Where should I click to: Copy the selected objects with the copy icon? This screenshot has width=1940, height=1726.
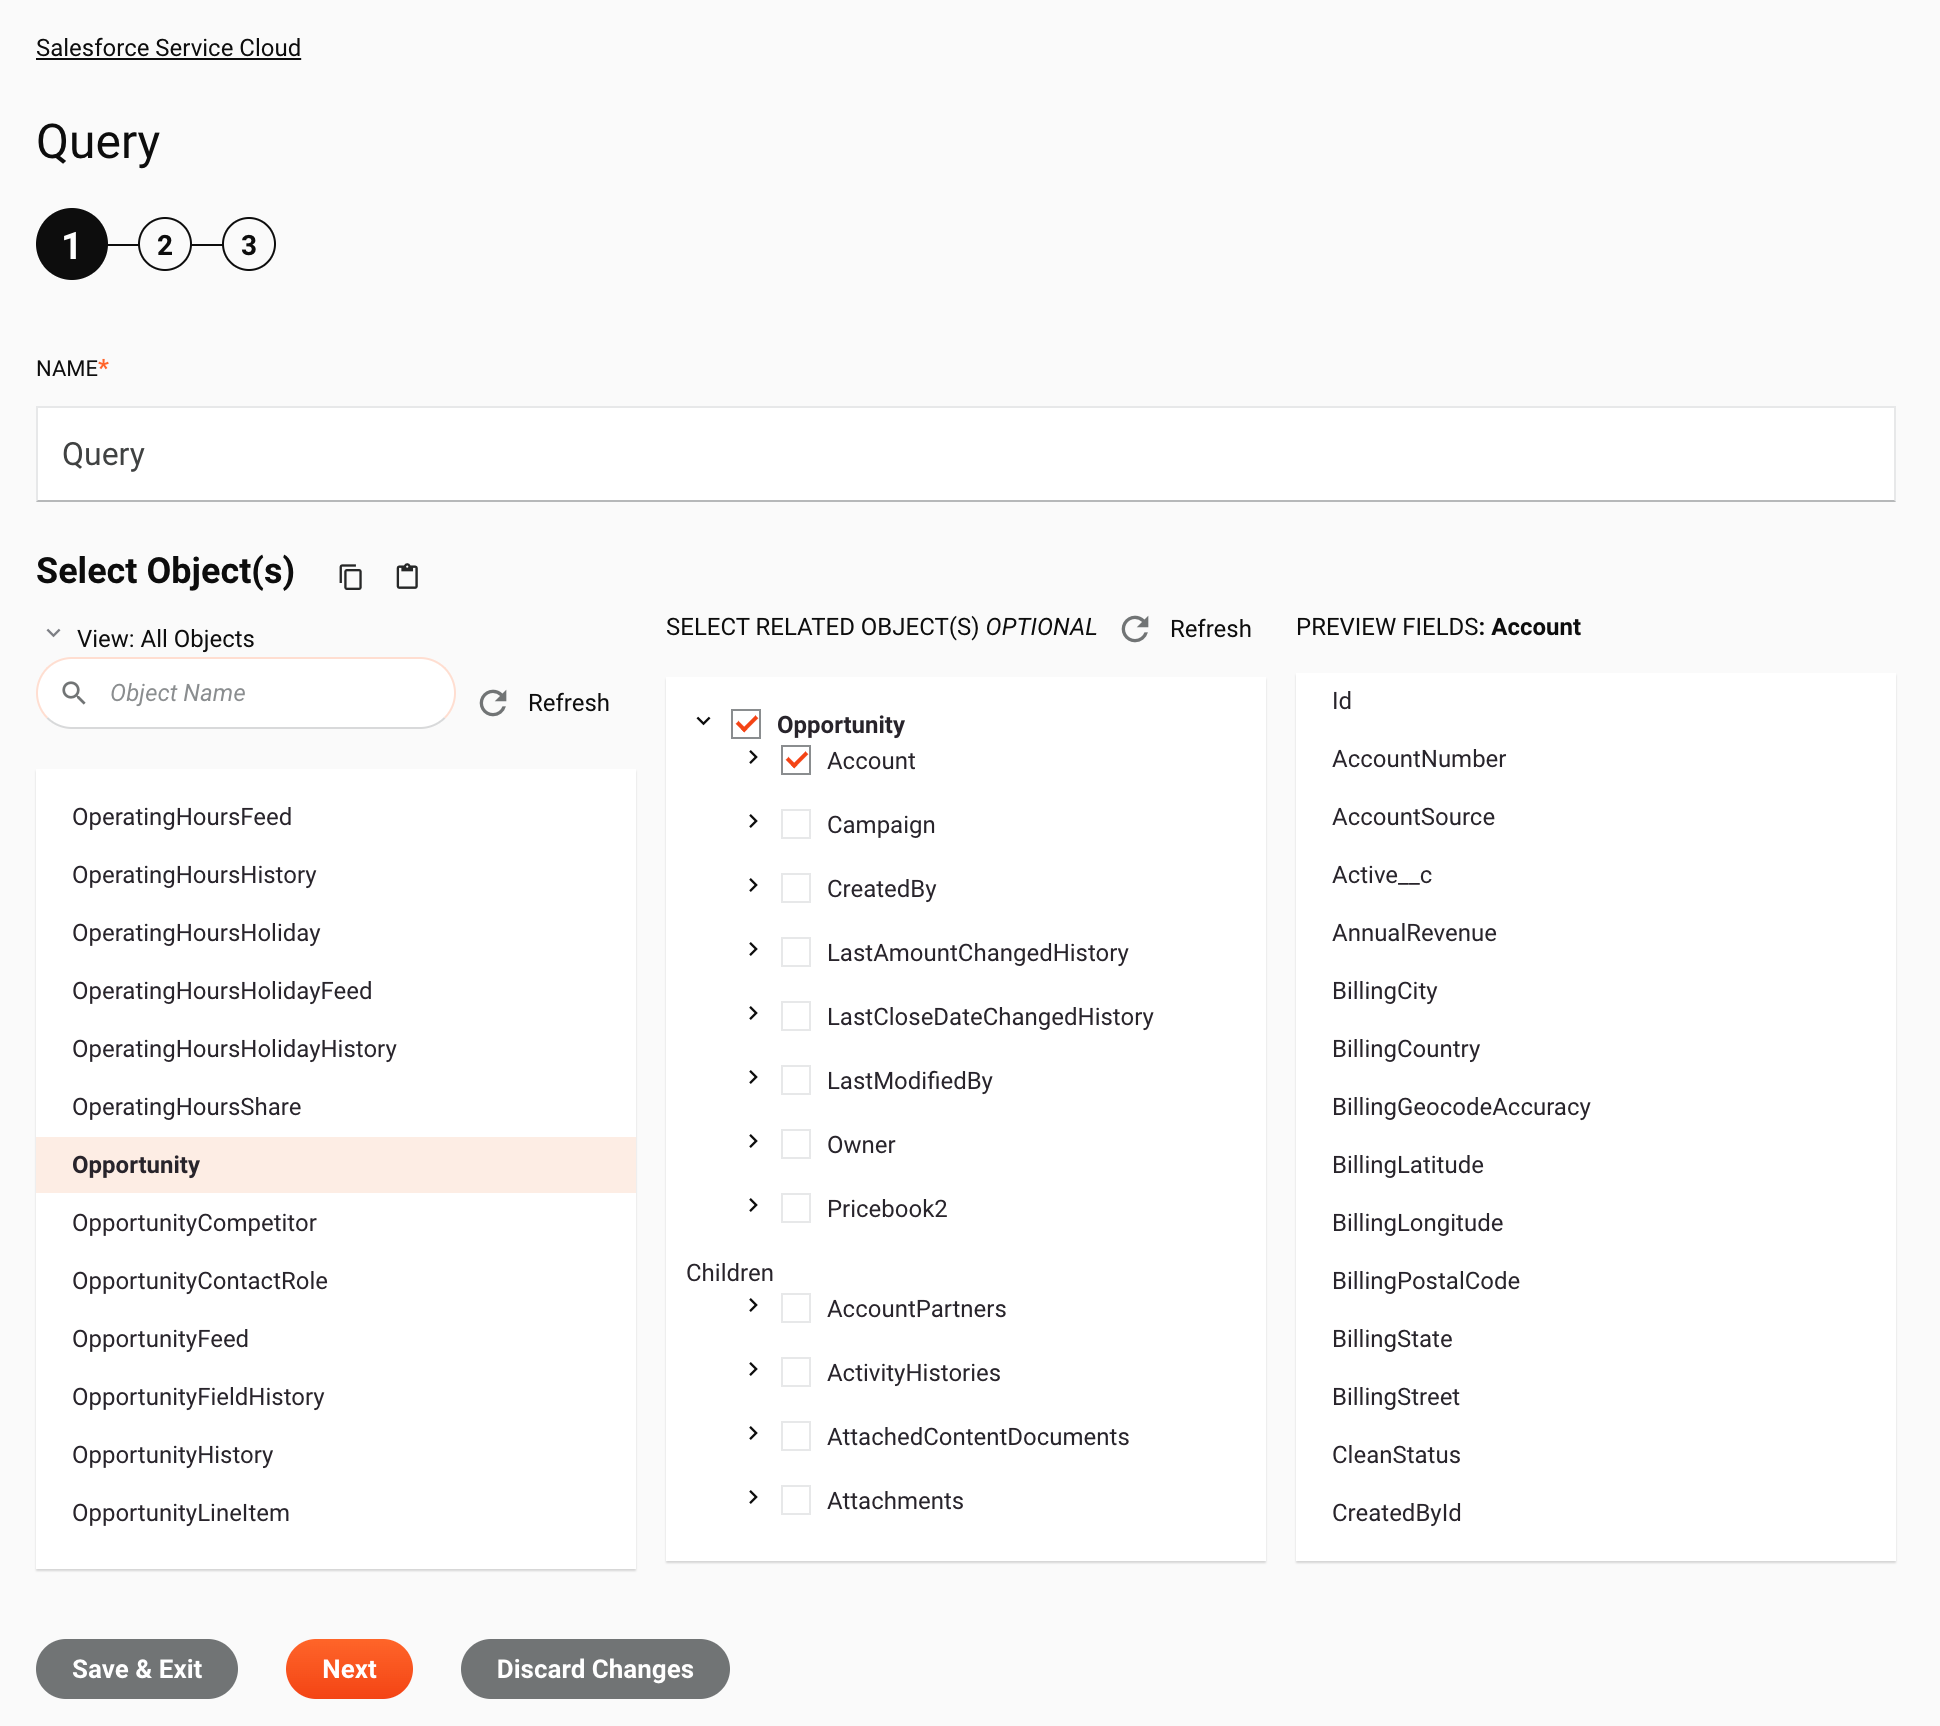(x=350, y=576)
